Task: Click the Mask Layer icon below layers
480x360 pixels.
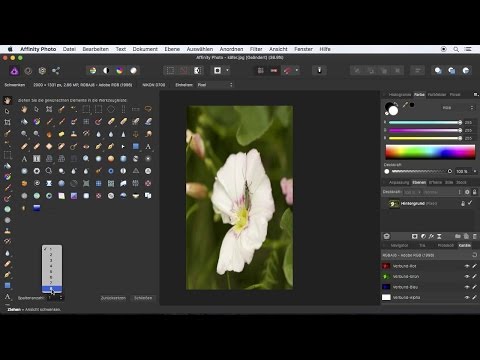Action: point(414,236)
